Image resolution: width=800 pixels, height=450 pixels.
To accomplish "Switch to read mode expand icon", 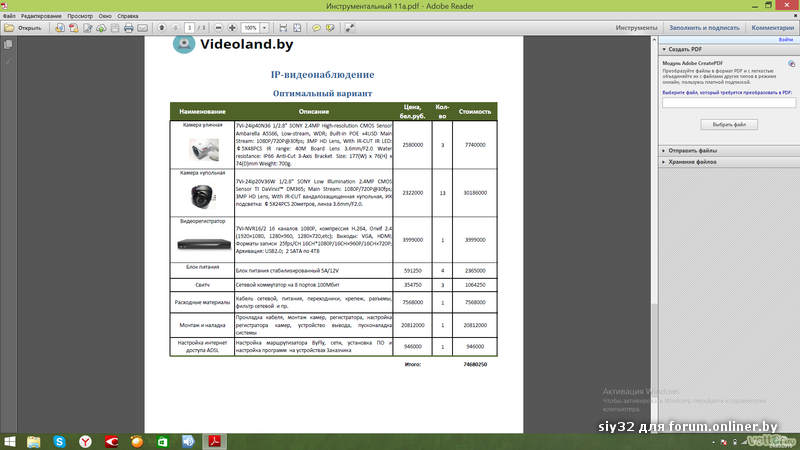I will (x=349, y=28).
